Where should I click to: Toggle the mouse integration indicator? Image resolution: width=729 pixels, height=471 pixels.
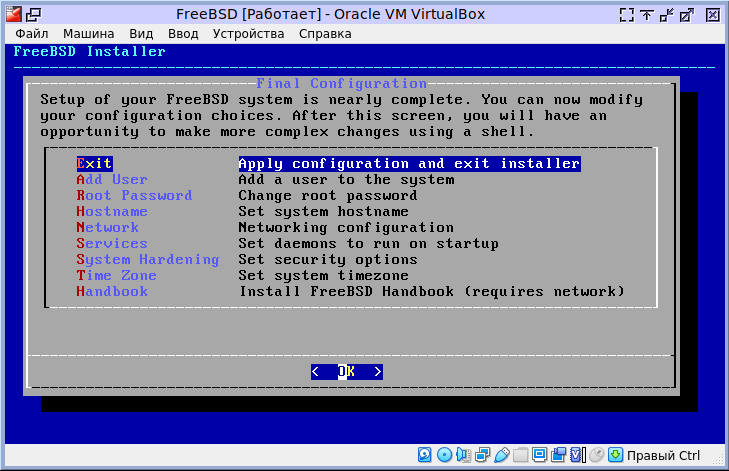point(596,455)
